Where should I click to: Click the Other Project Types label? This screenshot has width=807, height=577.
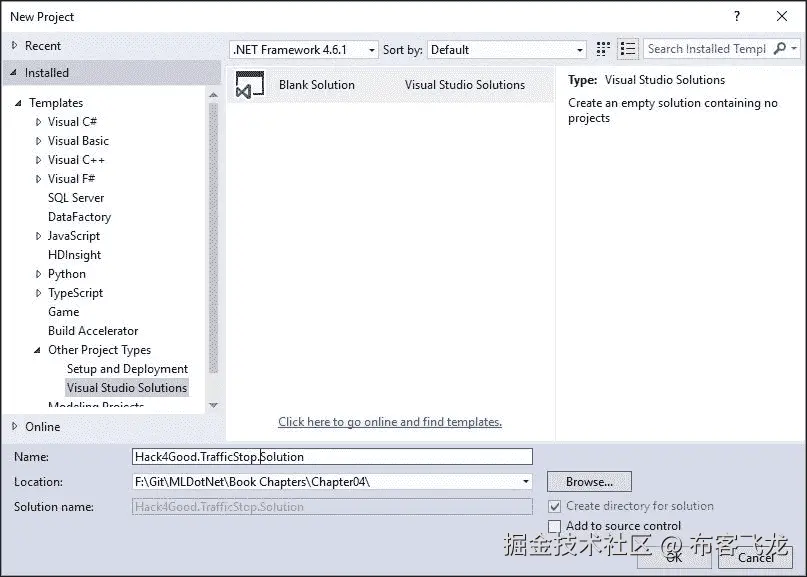coord(99,350)
